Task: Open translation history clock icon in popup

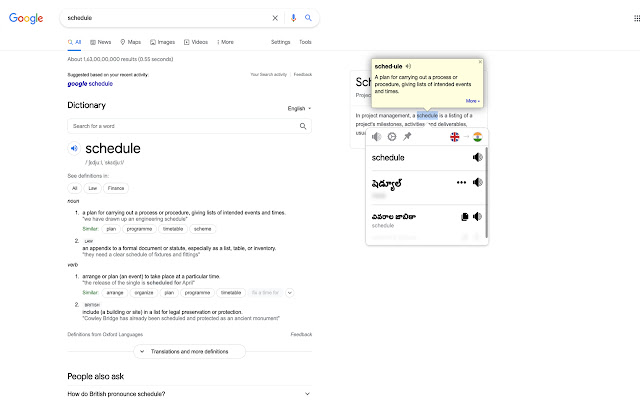Action: tap(392, 137)
